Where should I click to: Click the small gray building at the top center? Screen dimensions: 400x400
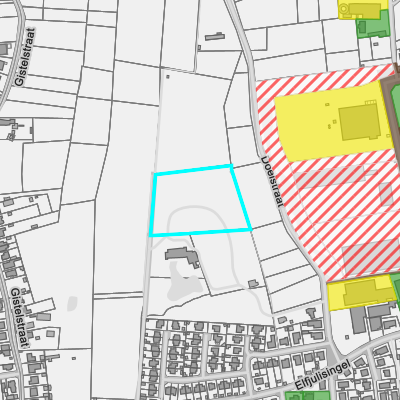point(215,36)
